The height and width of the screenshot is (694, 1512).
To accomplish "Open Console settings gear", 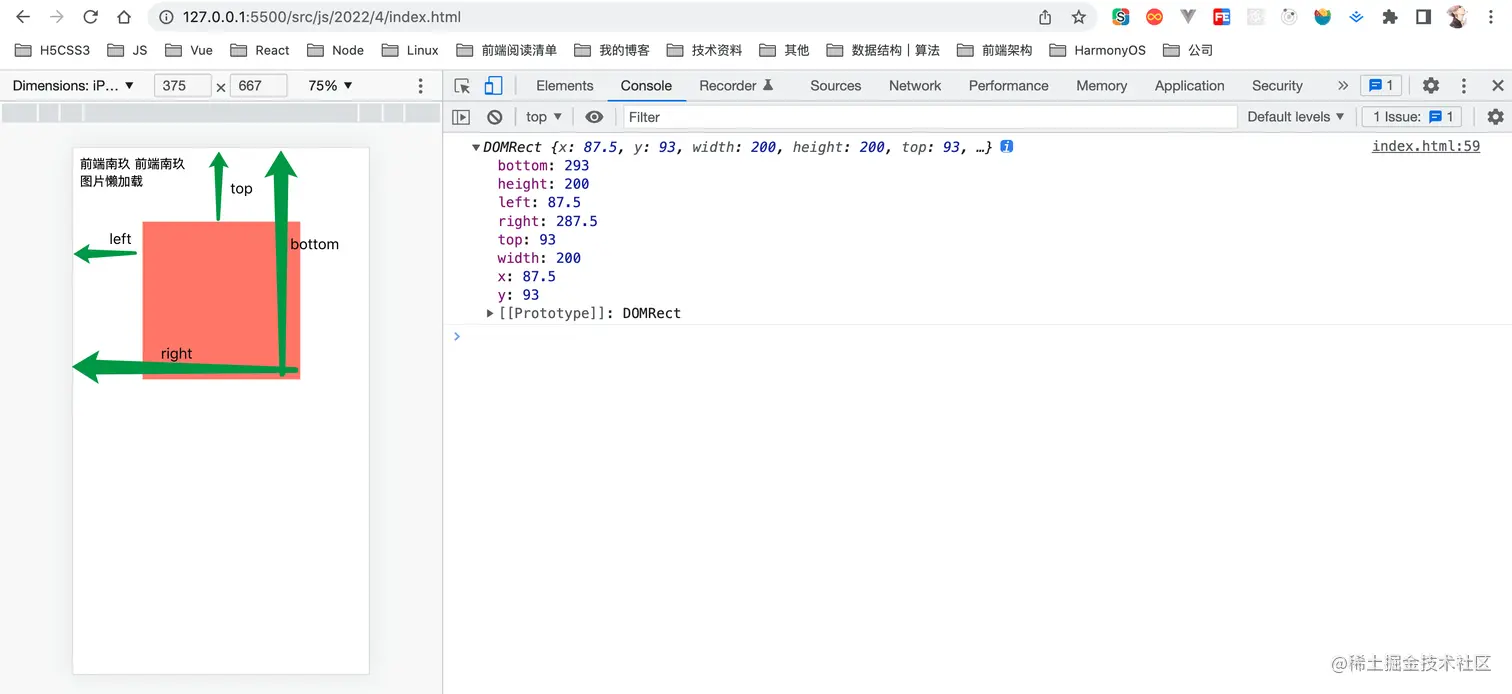I will pyautogui.click(x=1495, y=117).
